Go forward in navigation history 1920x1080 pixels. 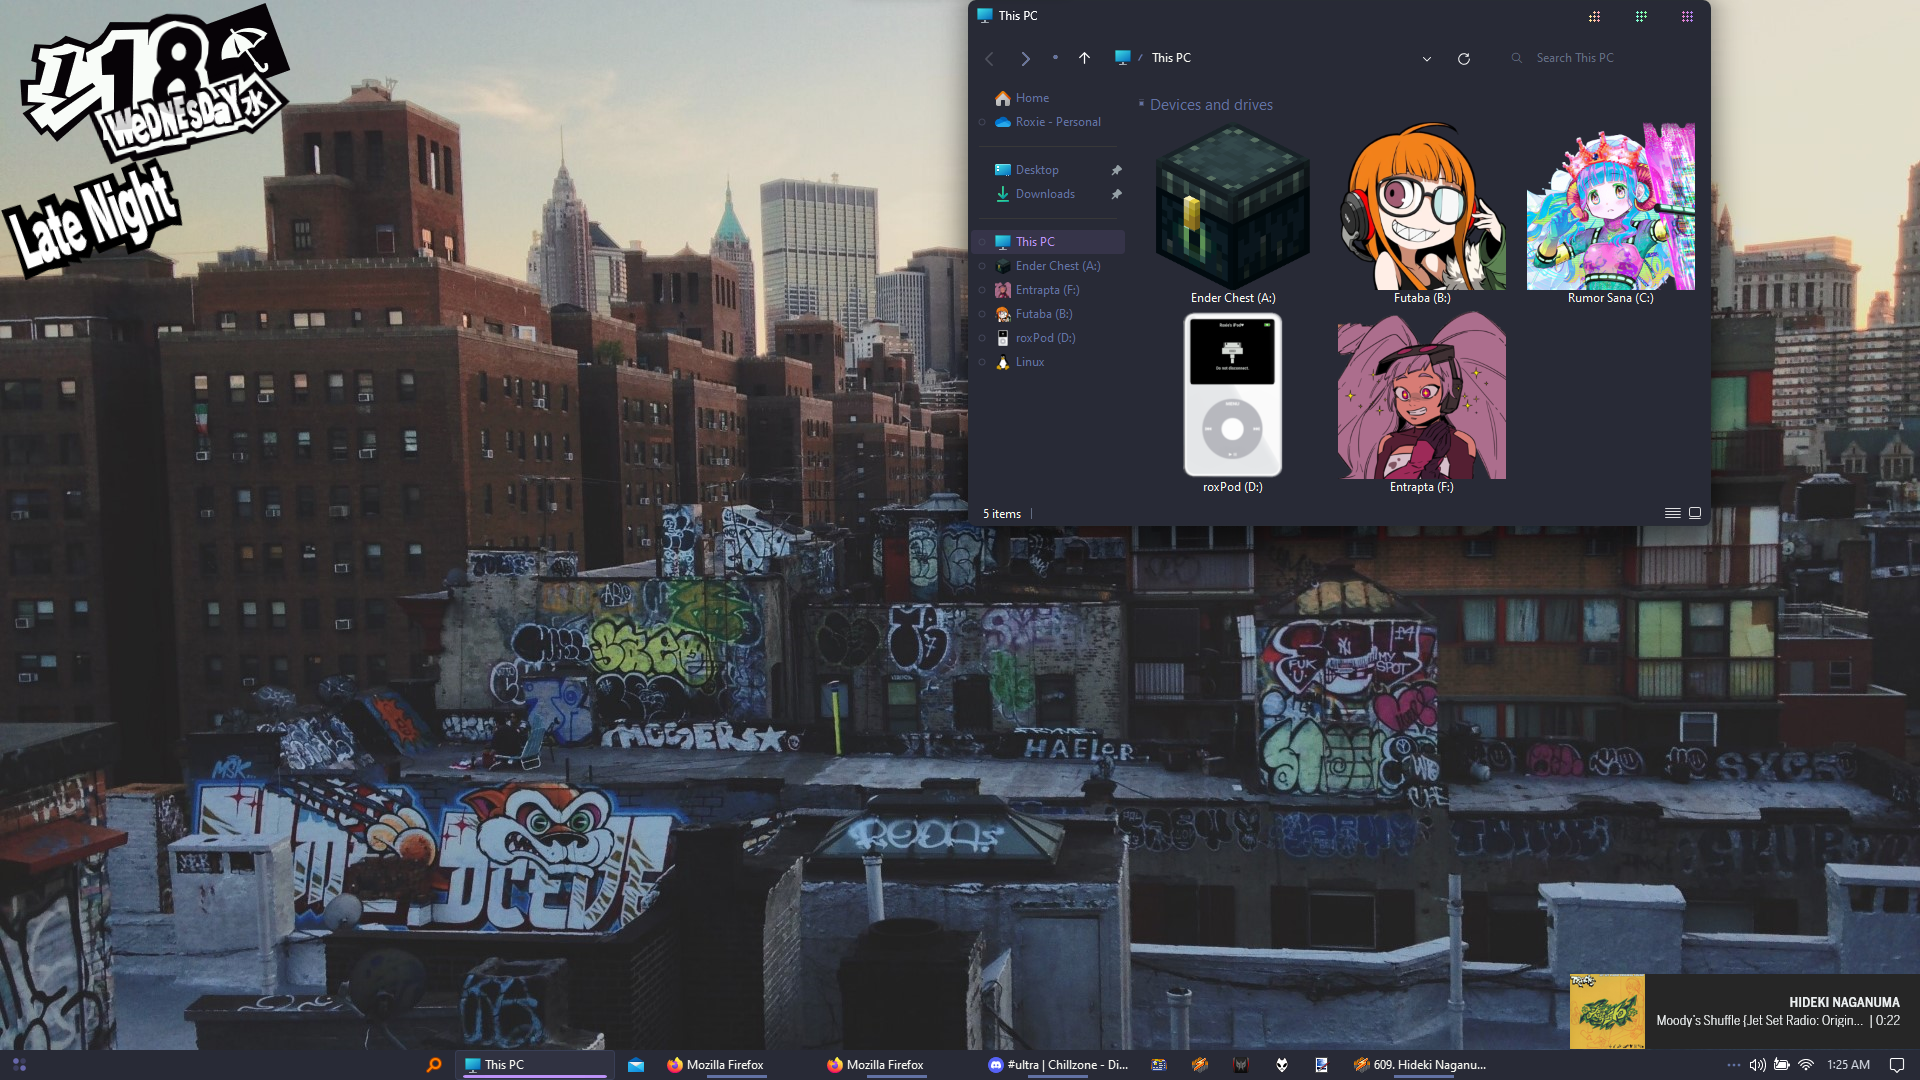click(x=1025, y=58)
